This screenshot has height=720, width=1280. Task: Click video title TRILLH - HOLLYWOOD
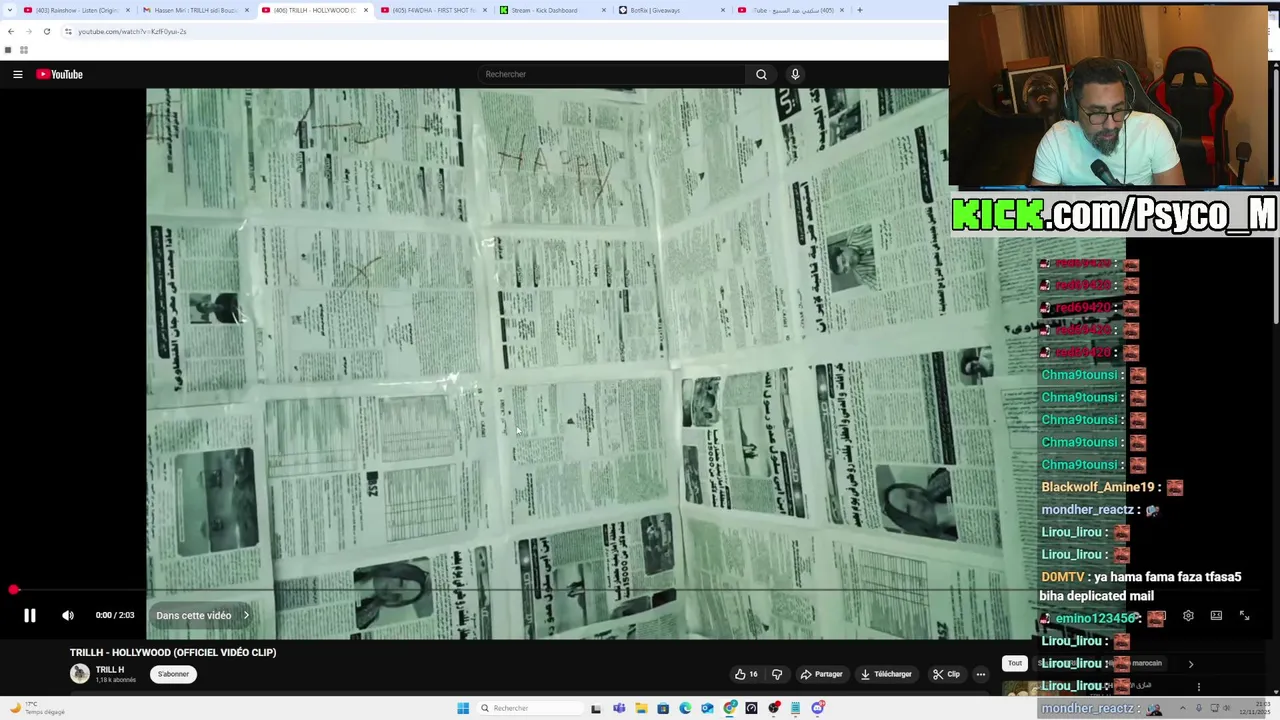click(x=173, y=652)
